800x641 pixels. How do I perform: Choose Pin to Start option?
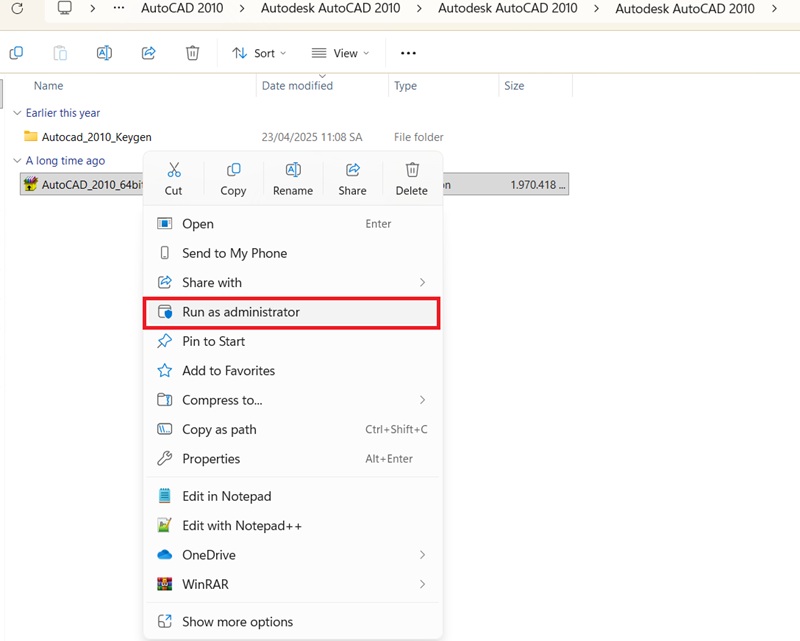click(213, 341)
